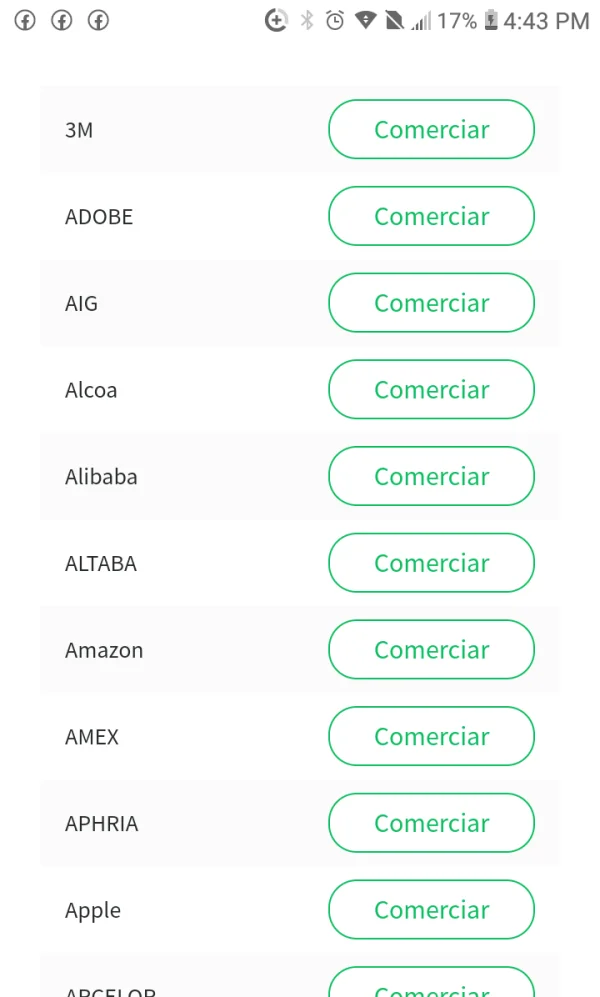
Task: Tap the 4:43 PM clock
Action: (546, 20)
